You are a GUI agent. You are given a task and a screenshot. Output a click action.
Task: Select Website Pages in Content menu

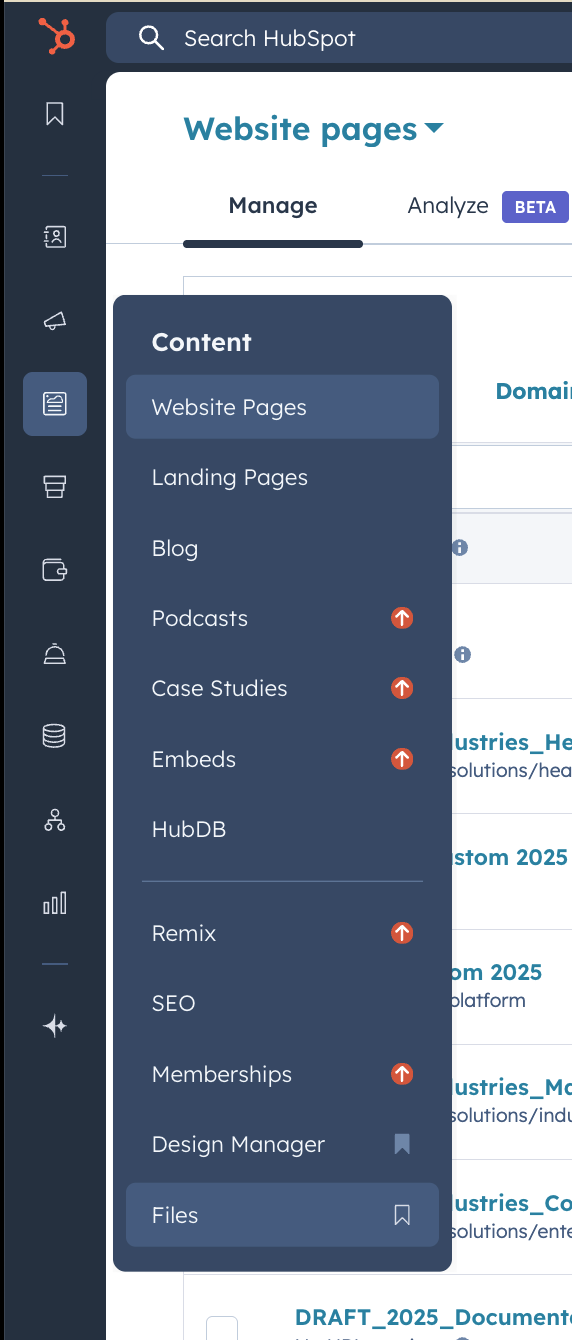pos(282,407)
